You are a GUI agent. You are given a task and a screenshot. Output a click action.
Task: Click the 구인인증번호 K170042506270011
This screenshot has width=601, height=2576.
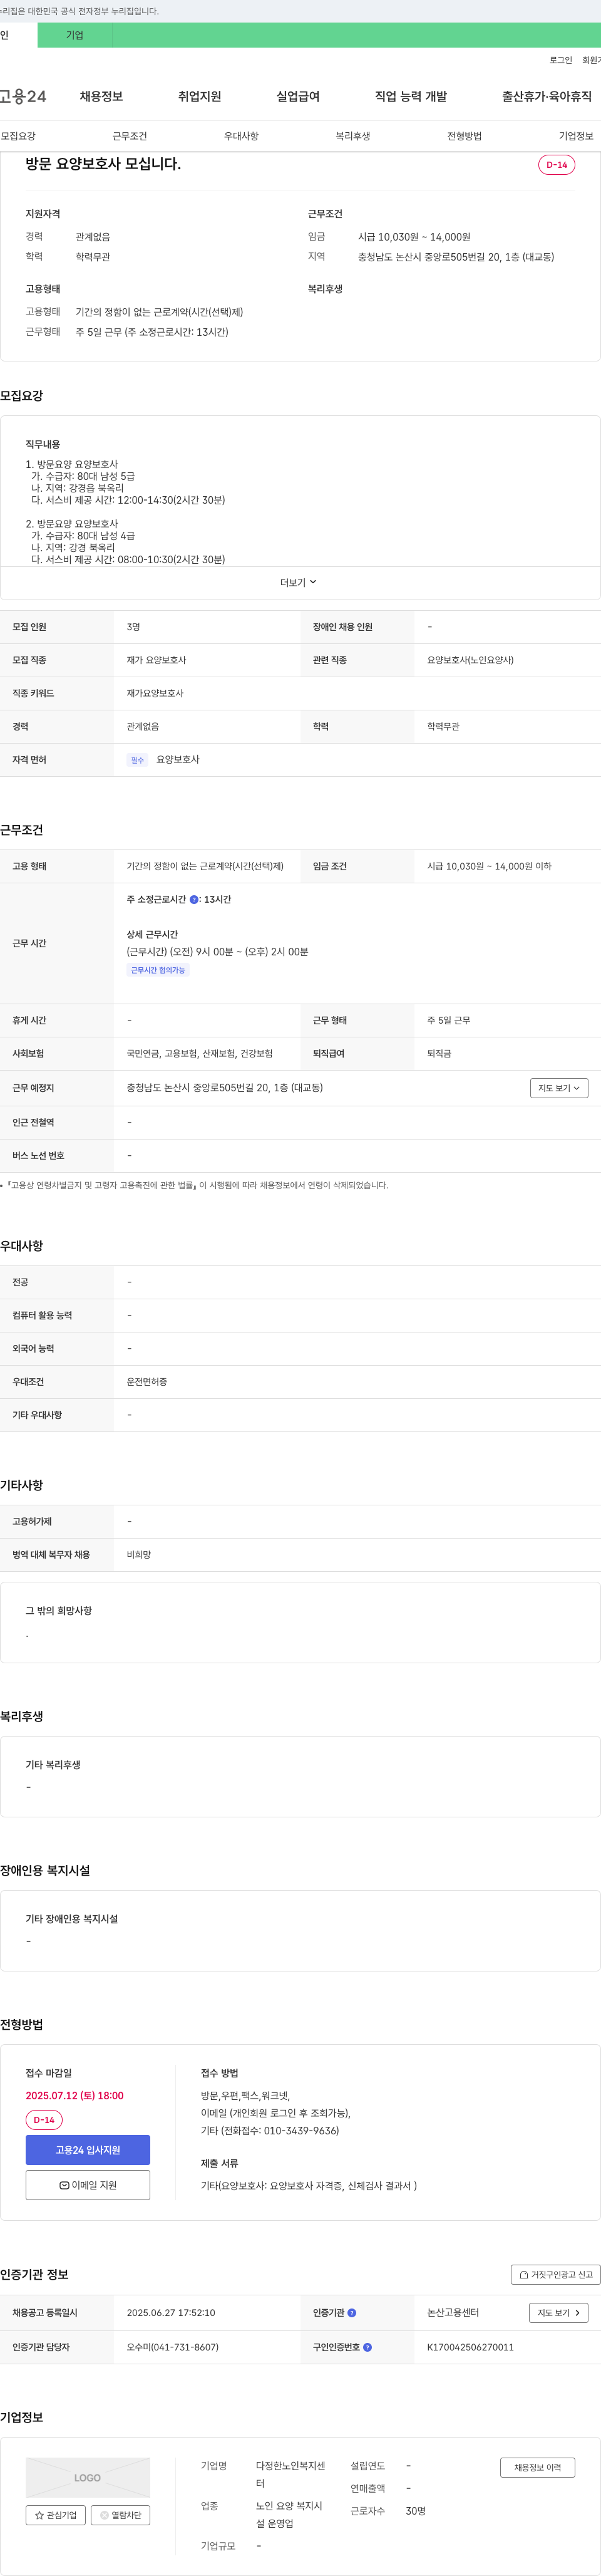tap(470, 2347)
